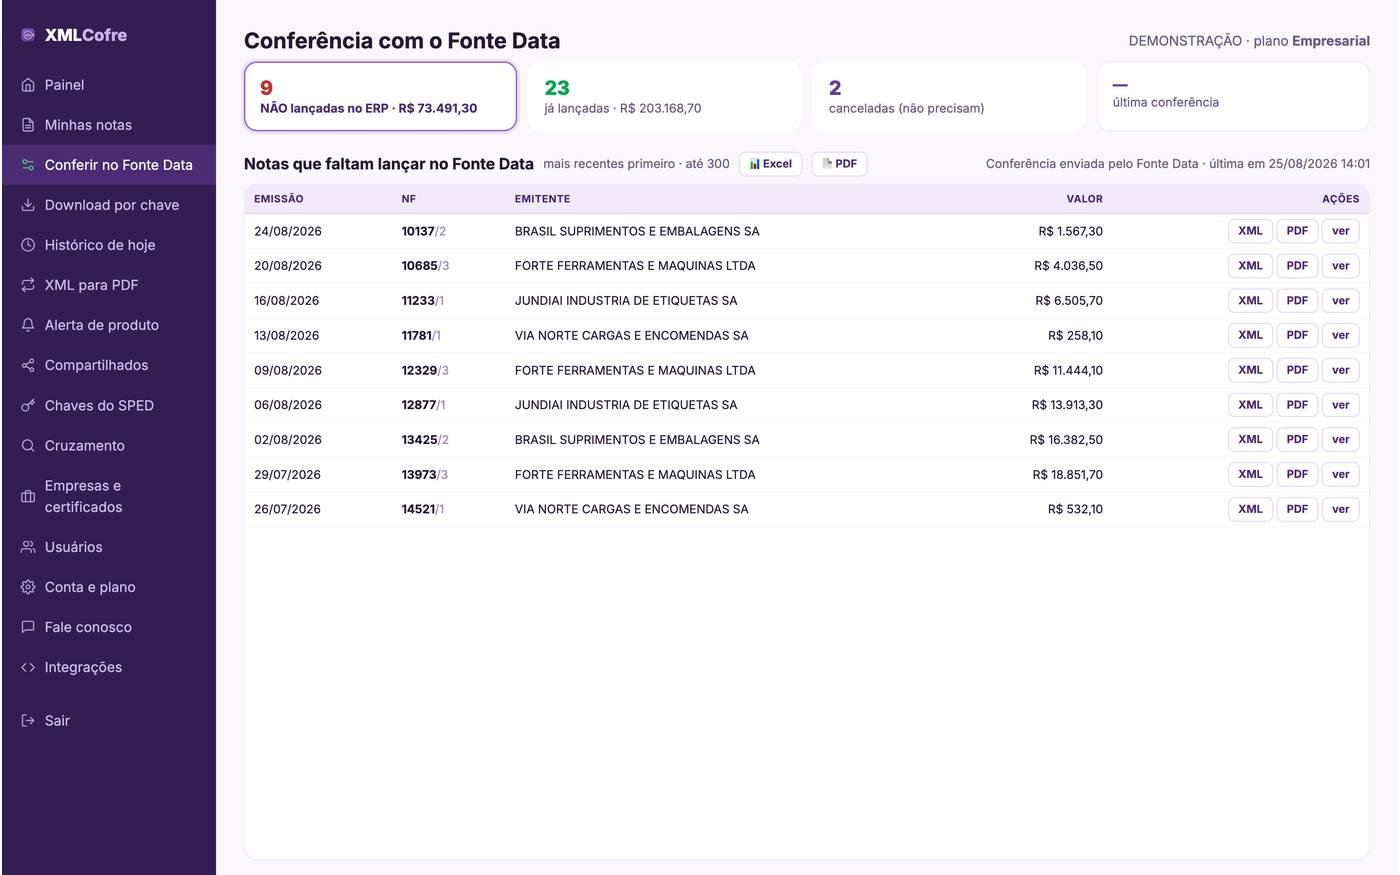1400x875 pixels.
Task: Open Download por chave page
Action: click(x=109, y=205)
